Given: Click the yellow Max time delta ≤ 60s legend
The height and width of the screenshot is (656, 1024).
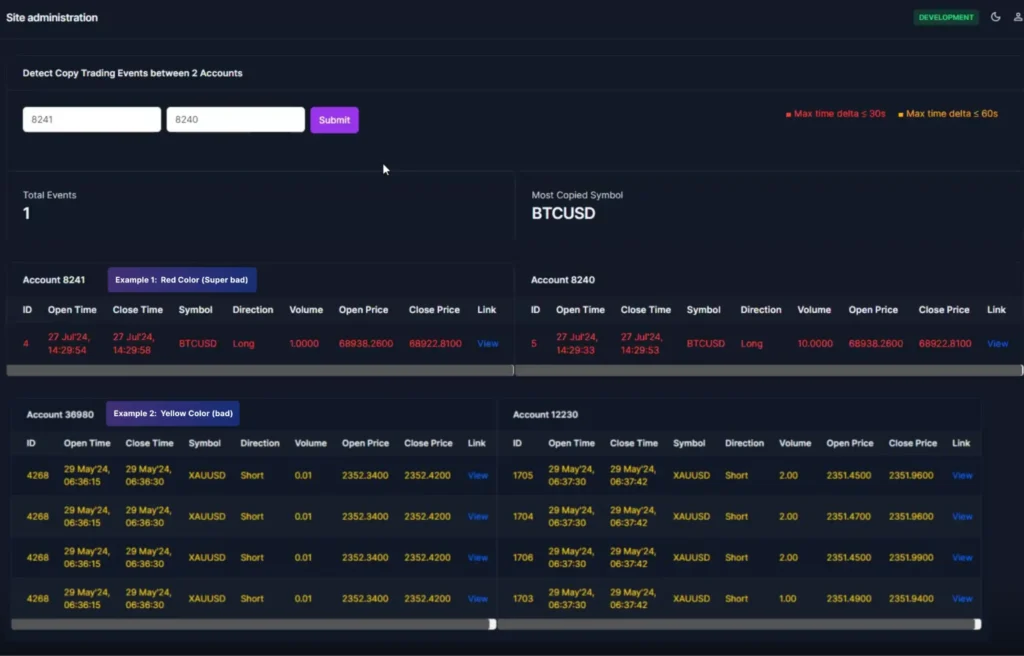Looking at the screenshot, I should (948, 114).
